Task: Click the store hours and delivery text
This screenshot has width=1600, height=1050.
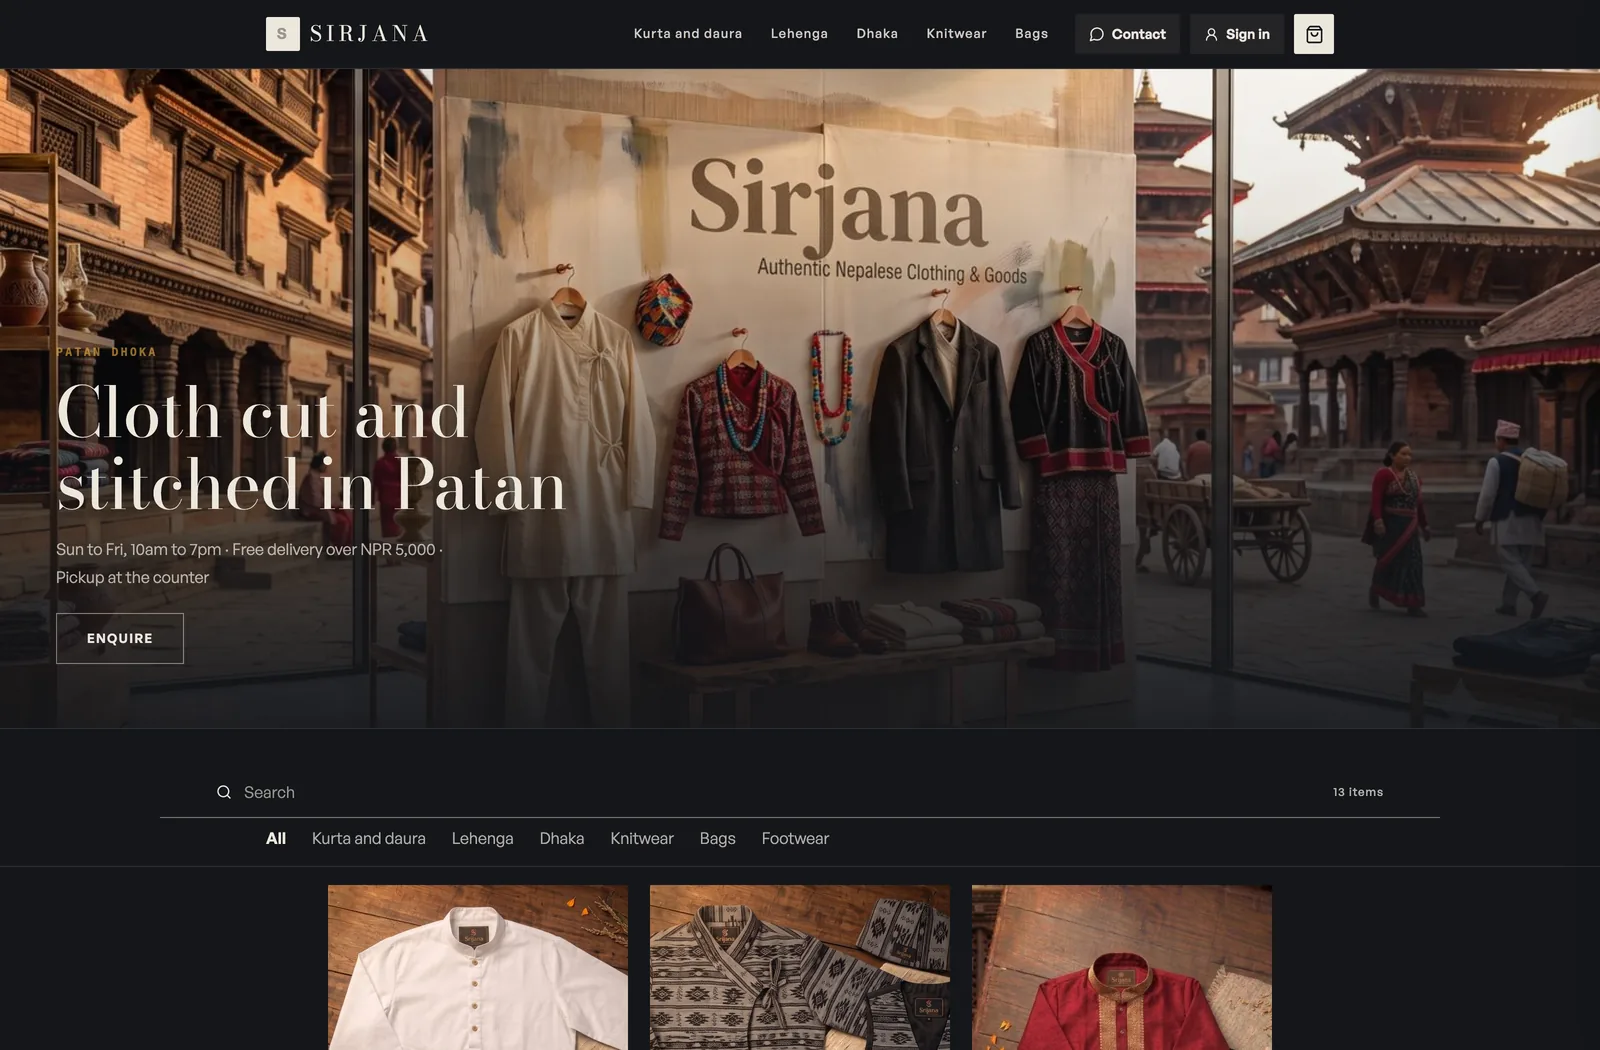Action: click(249, 563)
